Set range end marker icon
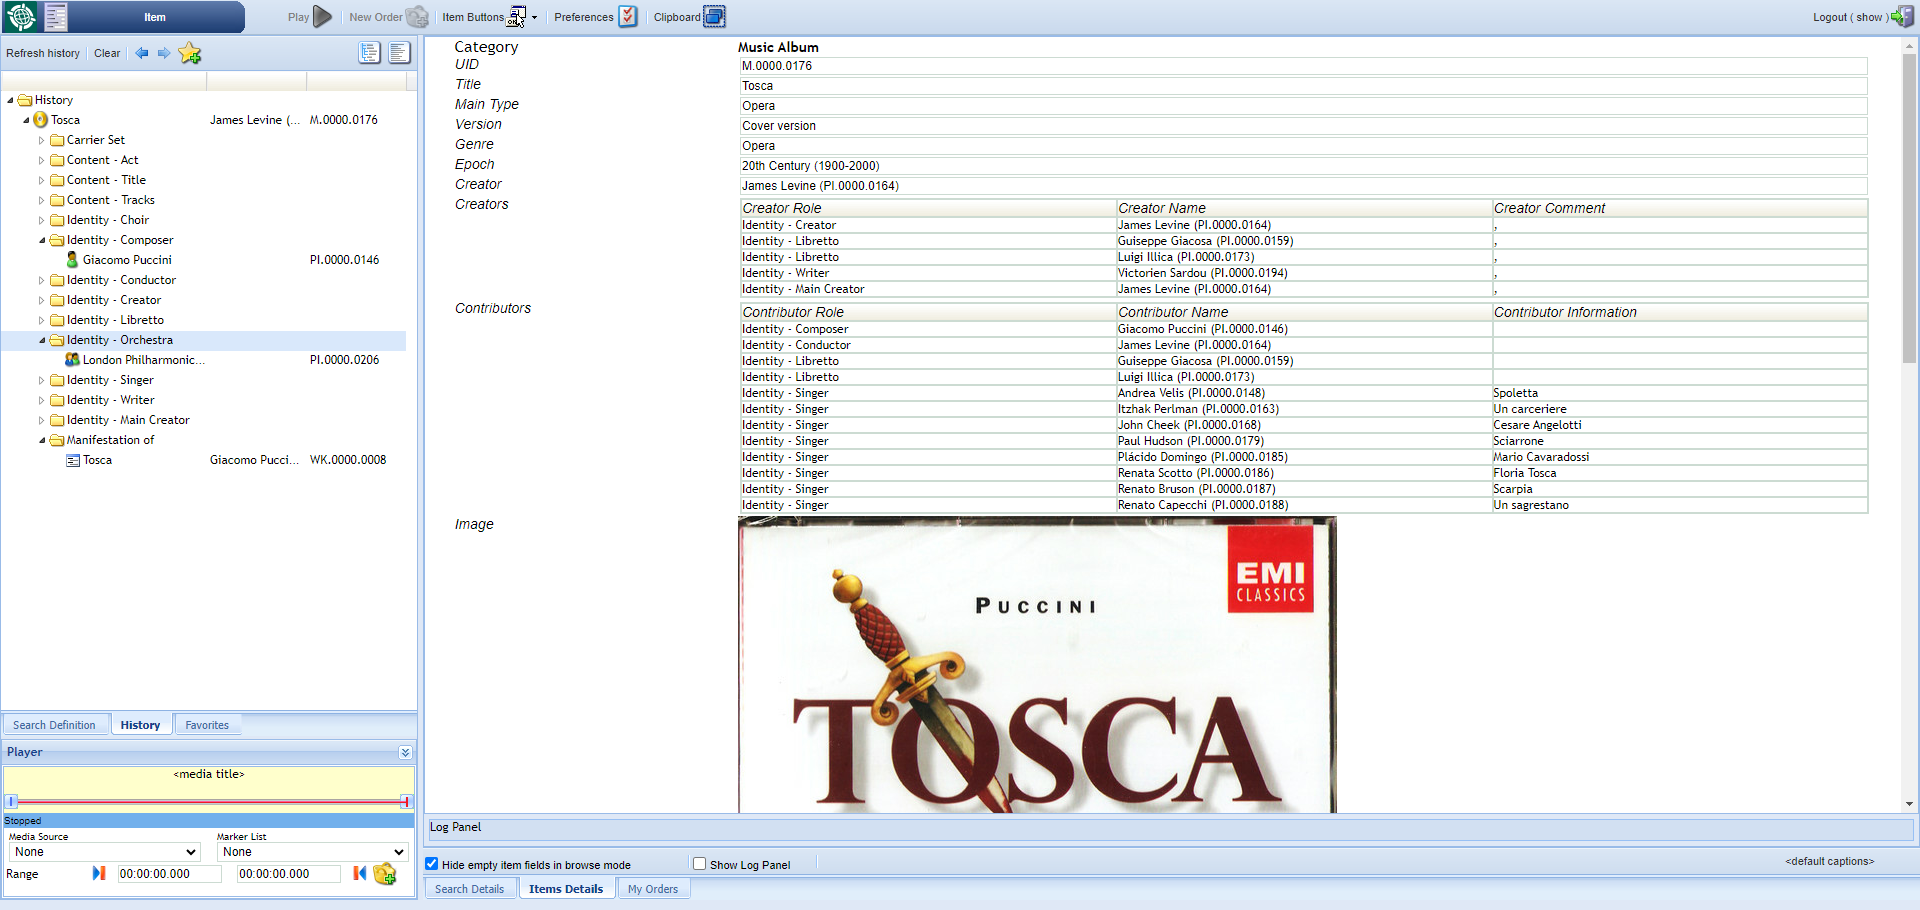 (360, 874)
